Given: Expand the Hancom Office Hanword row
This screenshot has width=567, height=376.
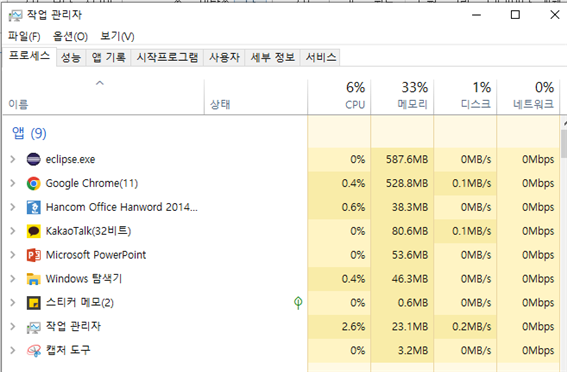Looking at the screenshot, I should pyautogui.click(x=13, y=207).
